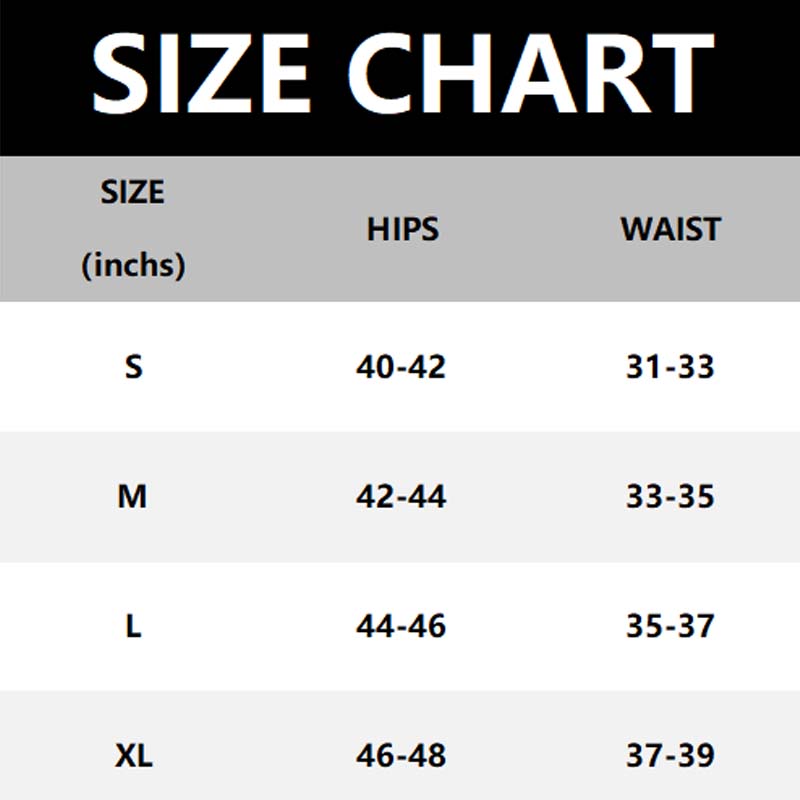Viewport: 800px width, 800px height.
Task: Click the 35-37 waist value
Action: 670,626
